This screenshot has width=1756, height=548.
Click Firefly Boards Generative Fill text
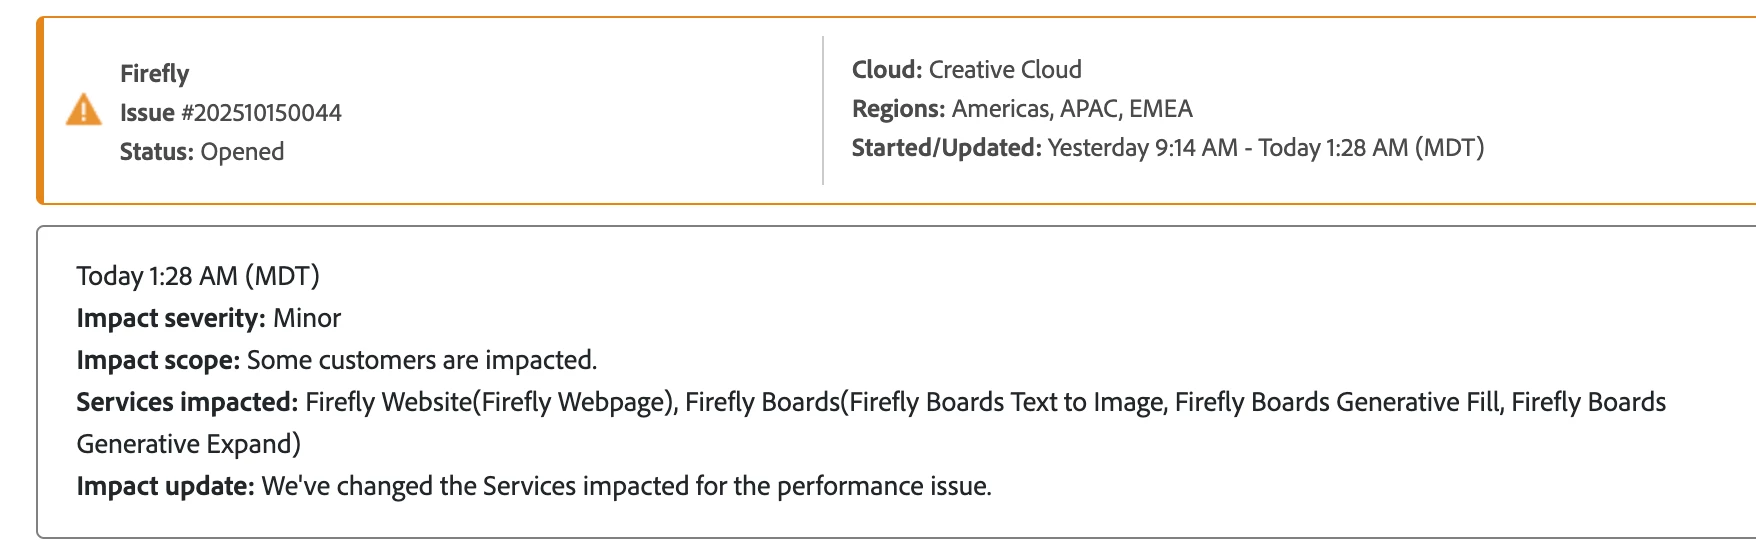point(1338,402)
